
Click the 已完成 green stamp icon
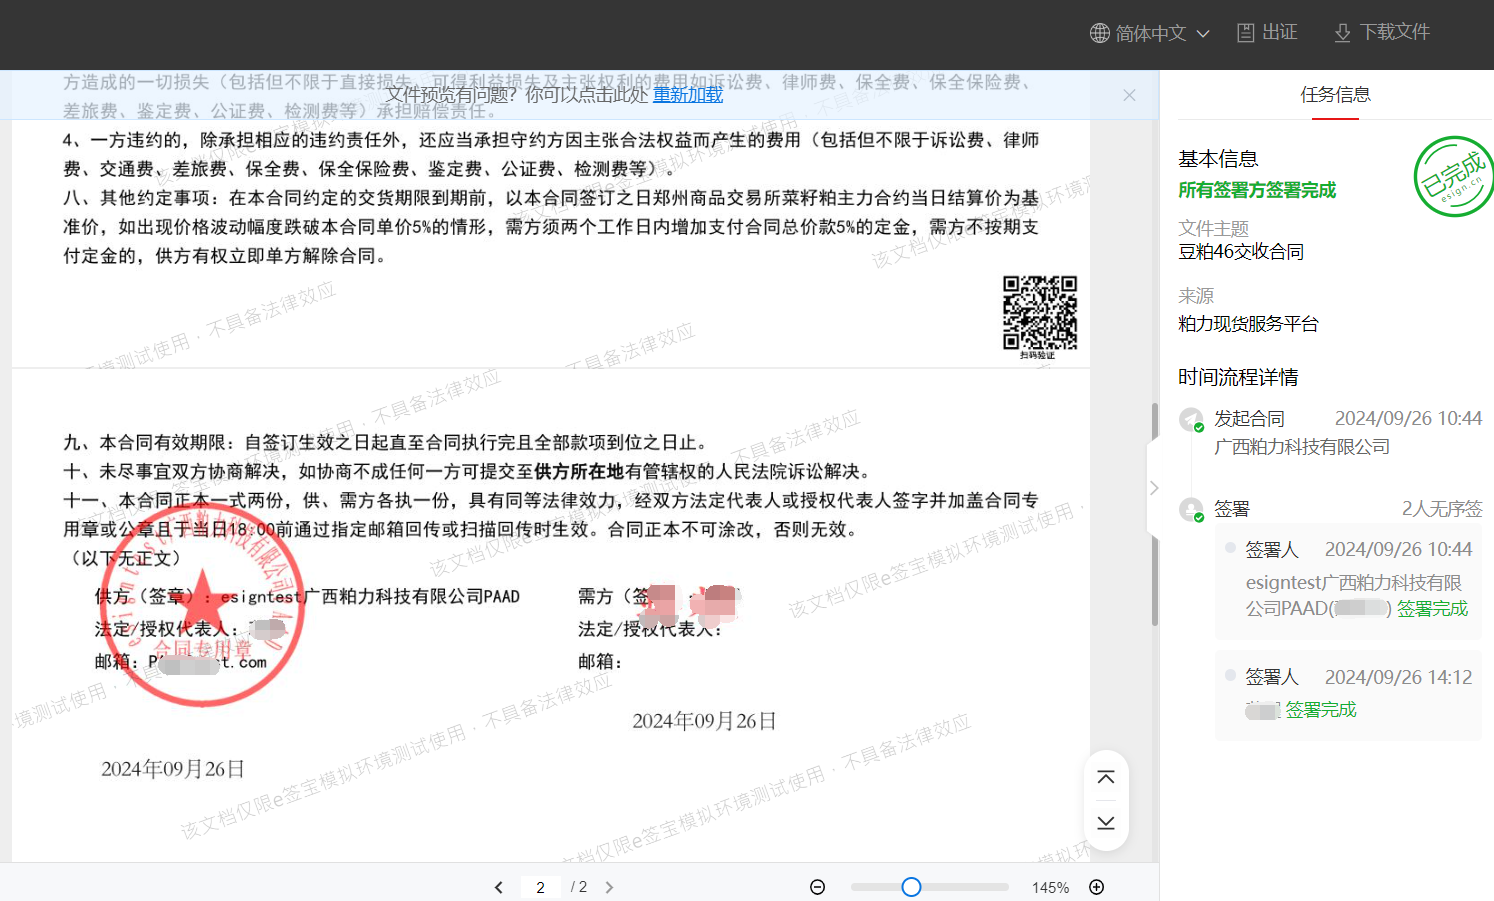tap(1454, 177)
